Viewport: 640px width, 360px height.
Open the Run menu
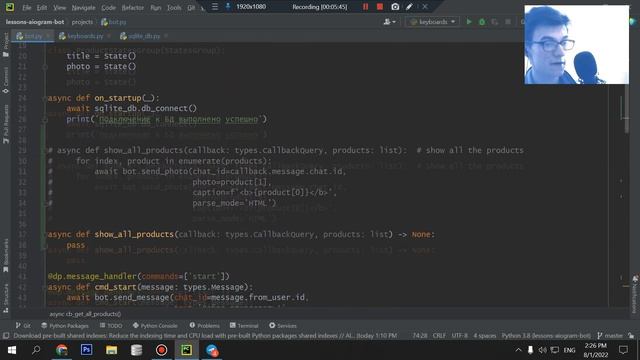tap(156, 7)
